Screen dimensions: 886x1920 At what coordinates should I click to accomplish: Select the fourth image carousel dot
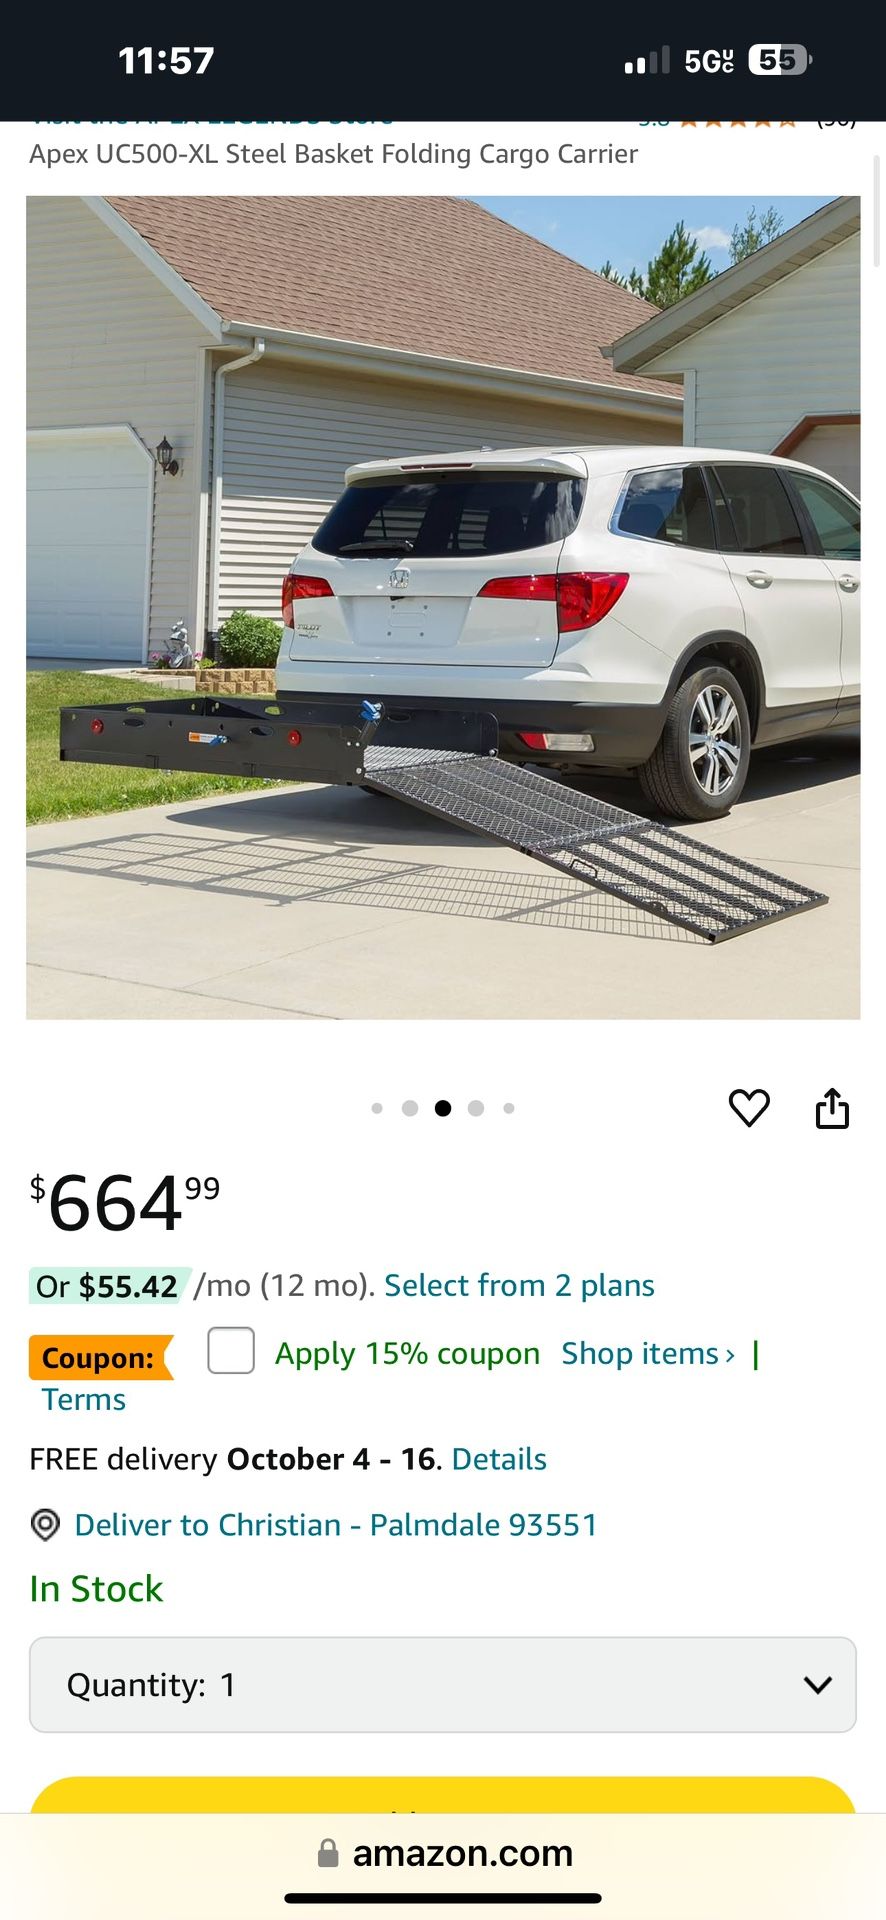pyautogui.click(x=476, y=1108)
